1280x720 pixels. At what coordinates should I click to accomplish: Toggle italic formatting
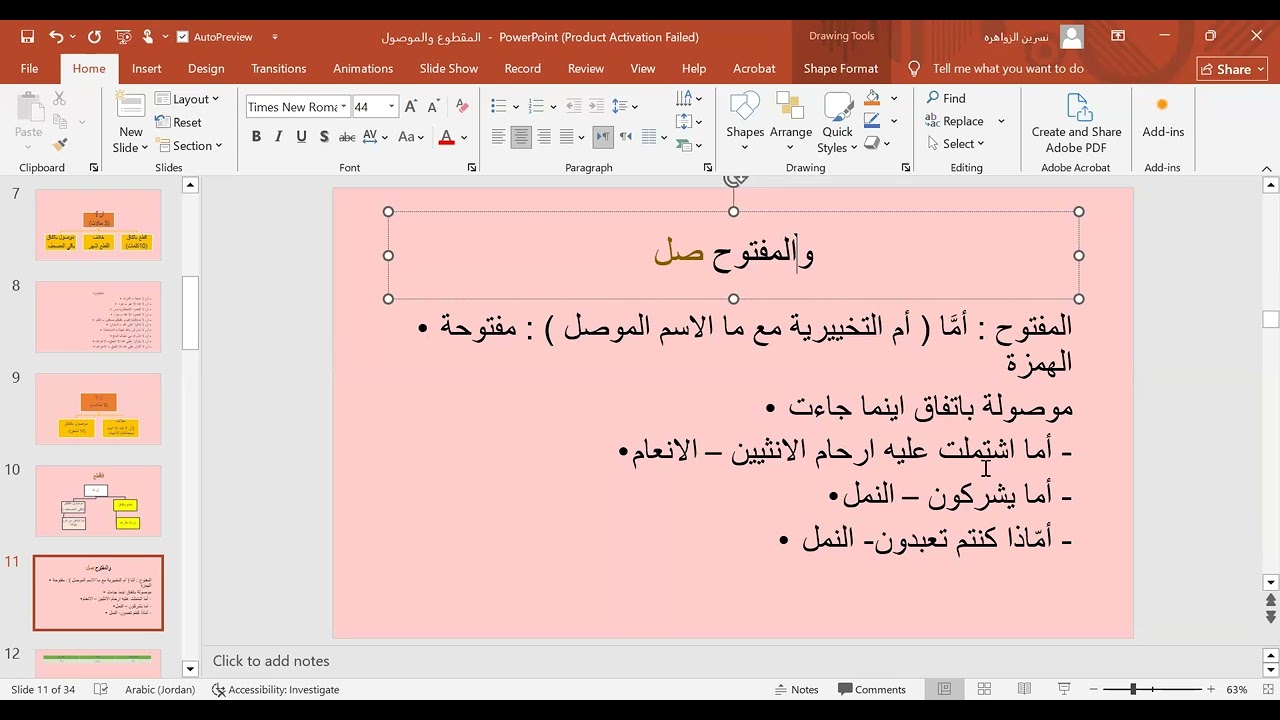pos(279,137)
